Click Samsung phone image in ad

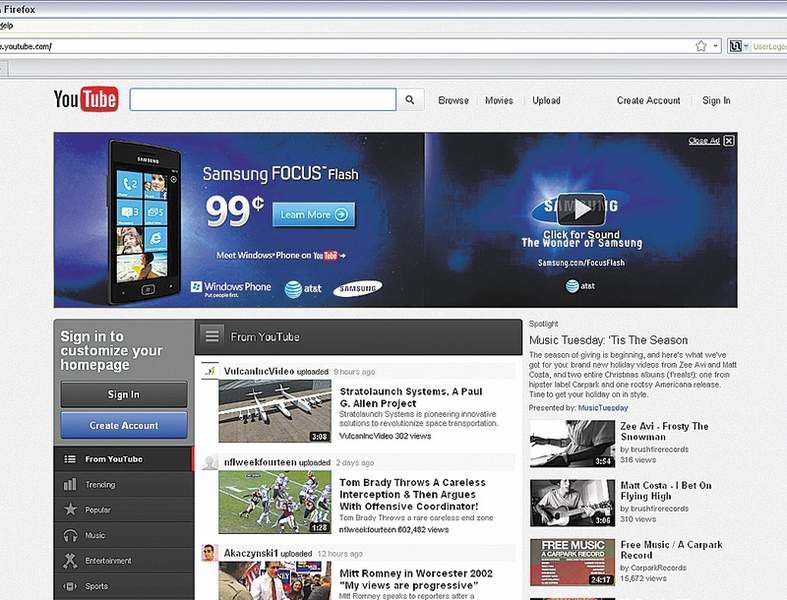144,222
